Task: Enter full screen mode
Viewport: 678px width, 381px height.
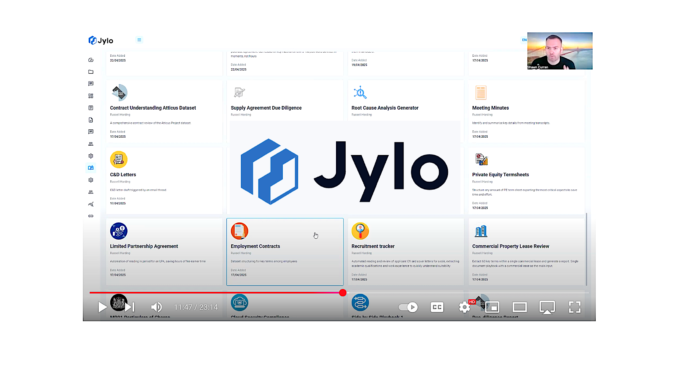Action: [575, 307]
